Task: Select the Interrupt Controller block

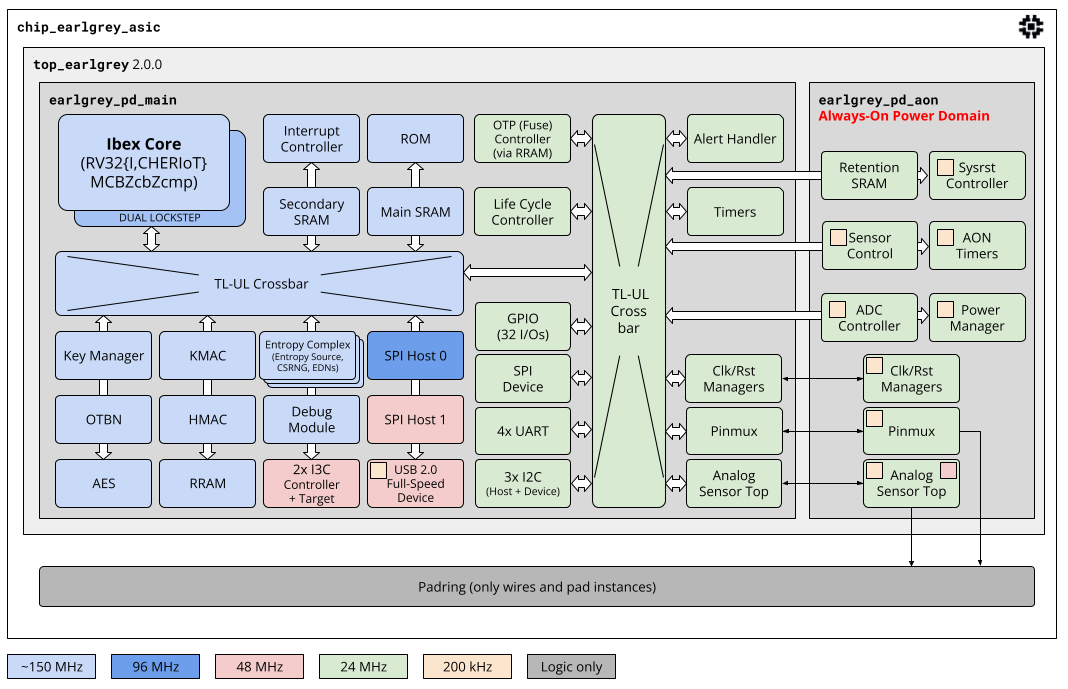Action: tap(311, 139)
